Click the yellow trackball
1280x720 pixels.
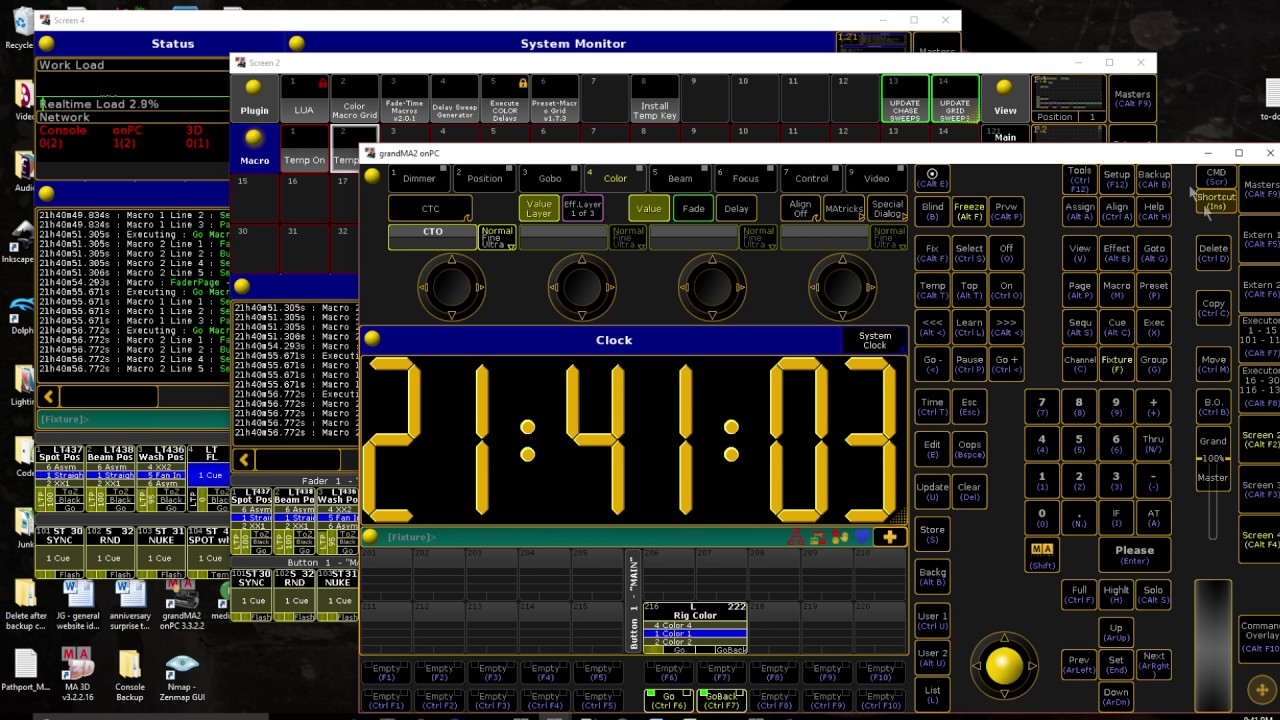point(1005,665)
